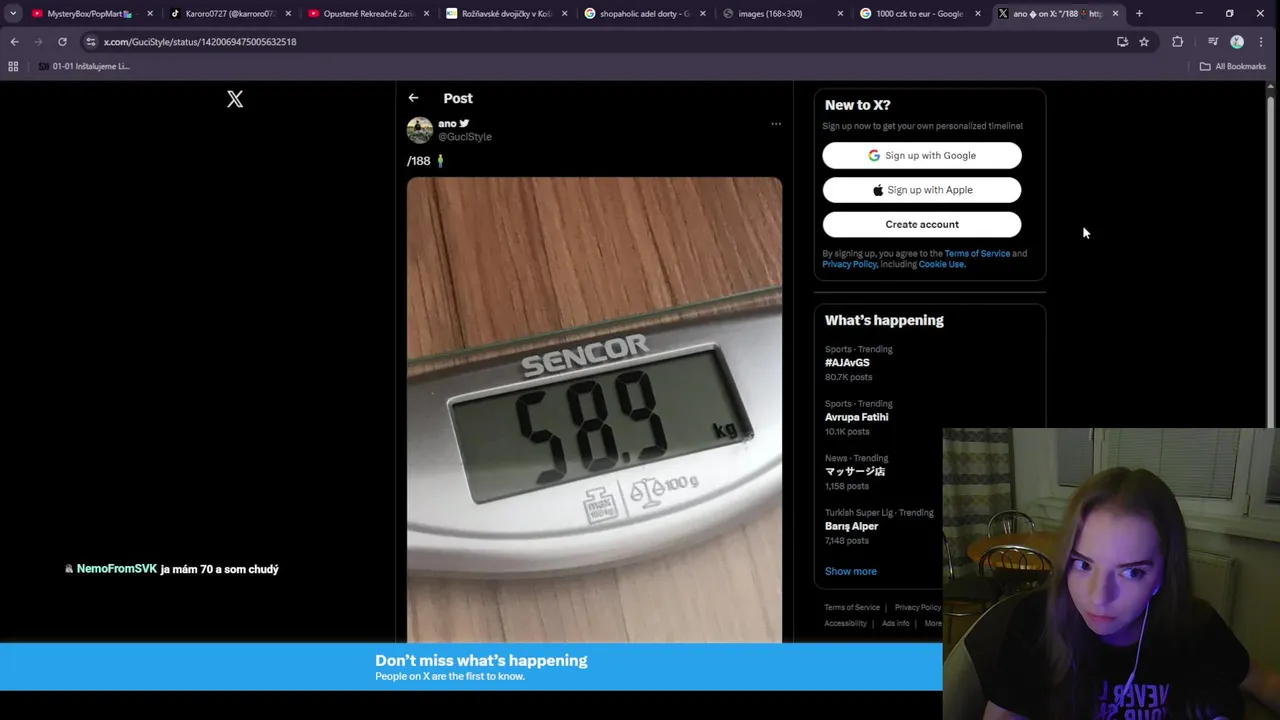
Task: Close the images (168×300) tab
Action: pyautogui.click(x=840, y=14)
